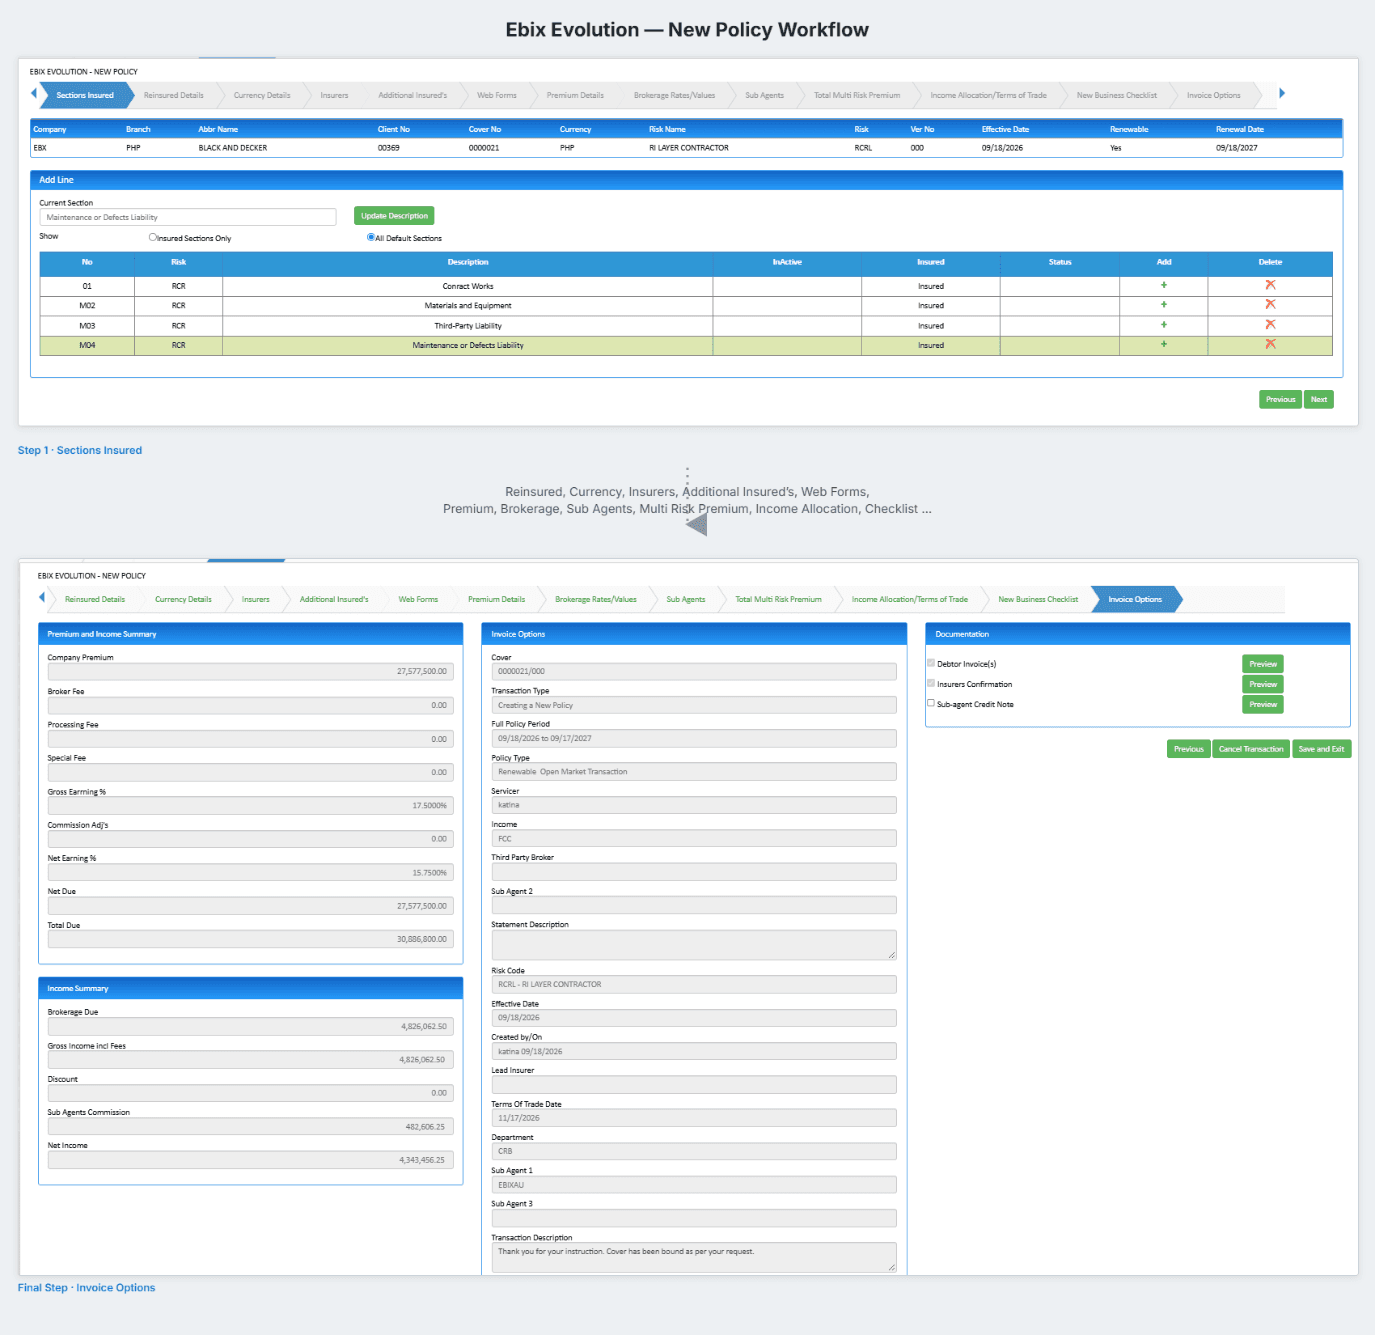Image resolution: width=1375 pixels, height=1335 pixels.
Task: Click the Previous button beside Cancel Transaction
Action: (1189, 749)
